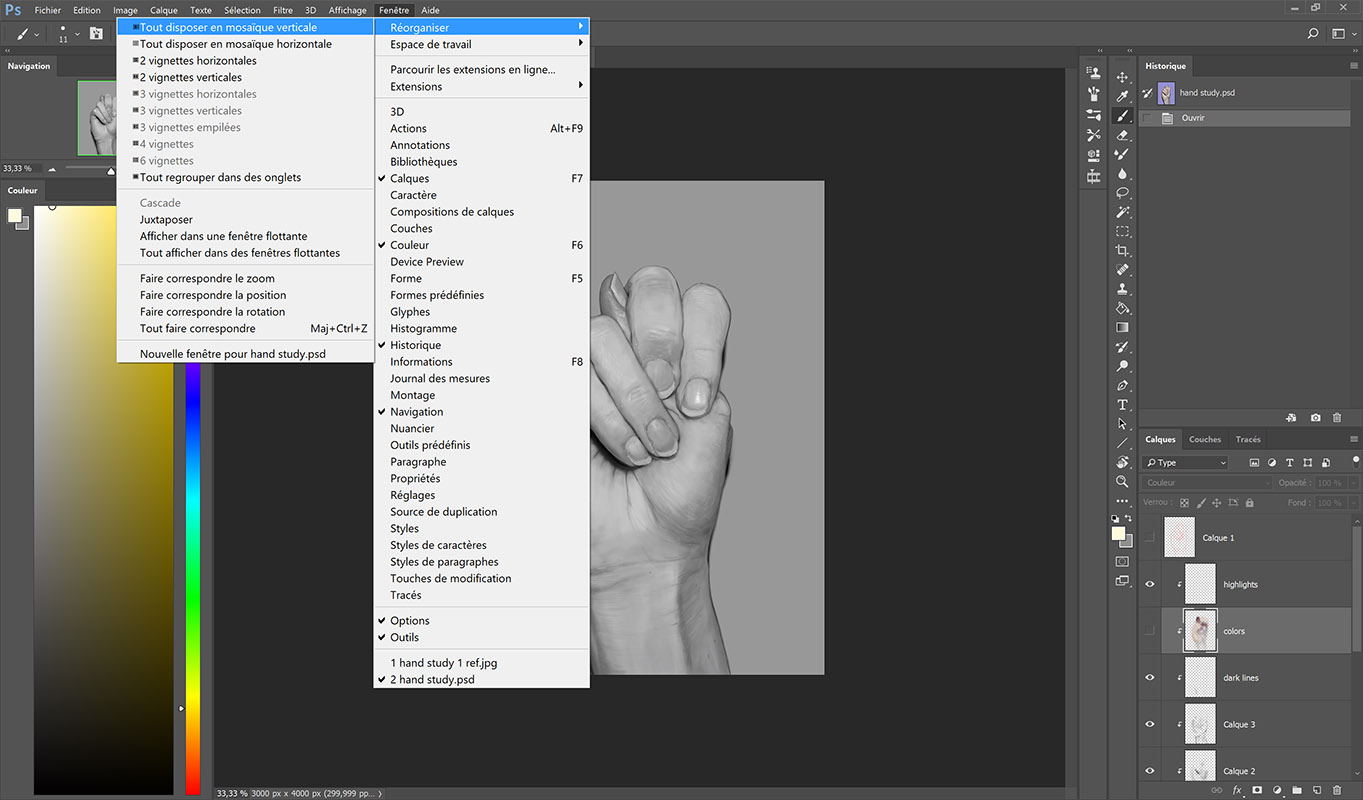This screenshot has height=800, width=1363.
Task: Open the layer filter Type dropdown
Action: (1186, 463)
